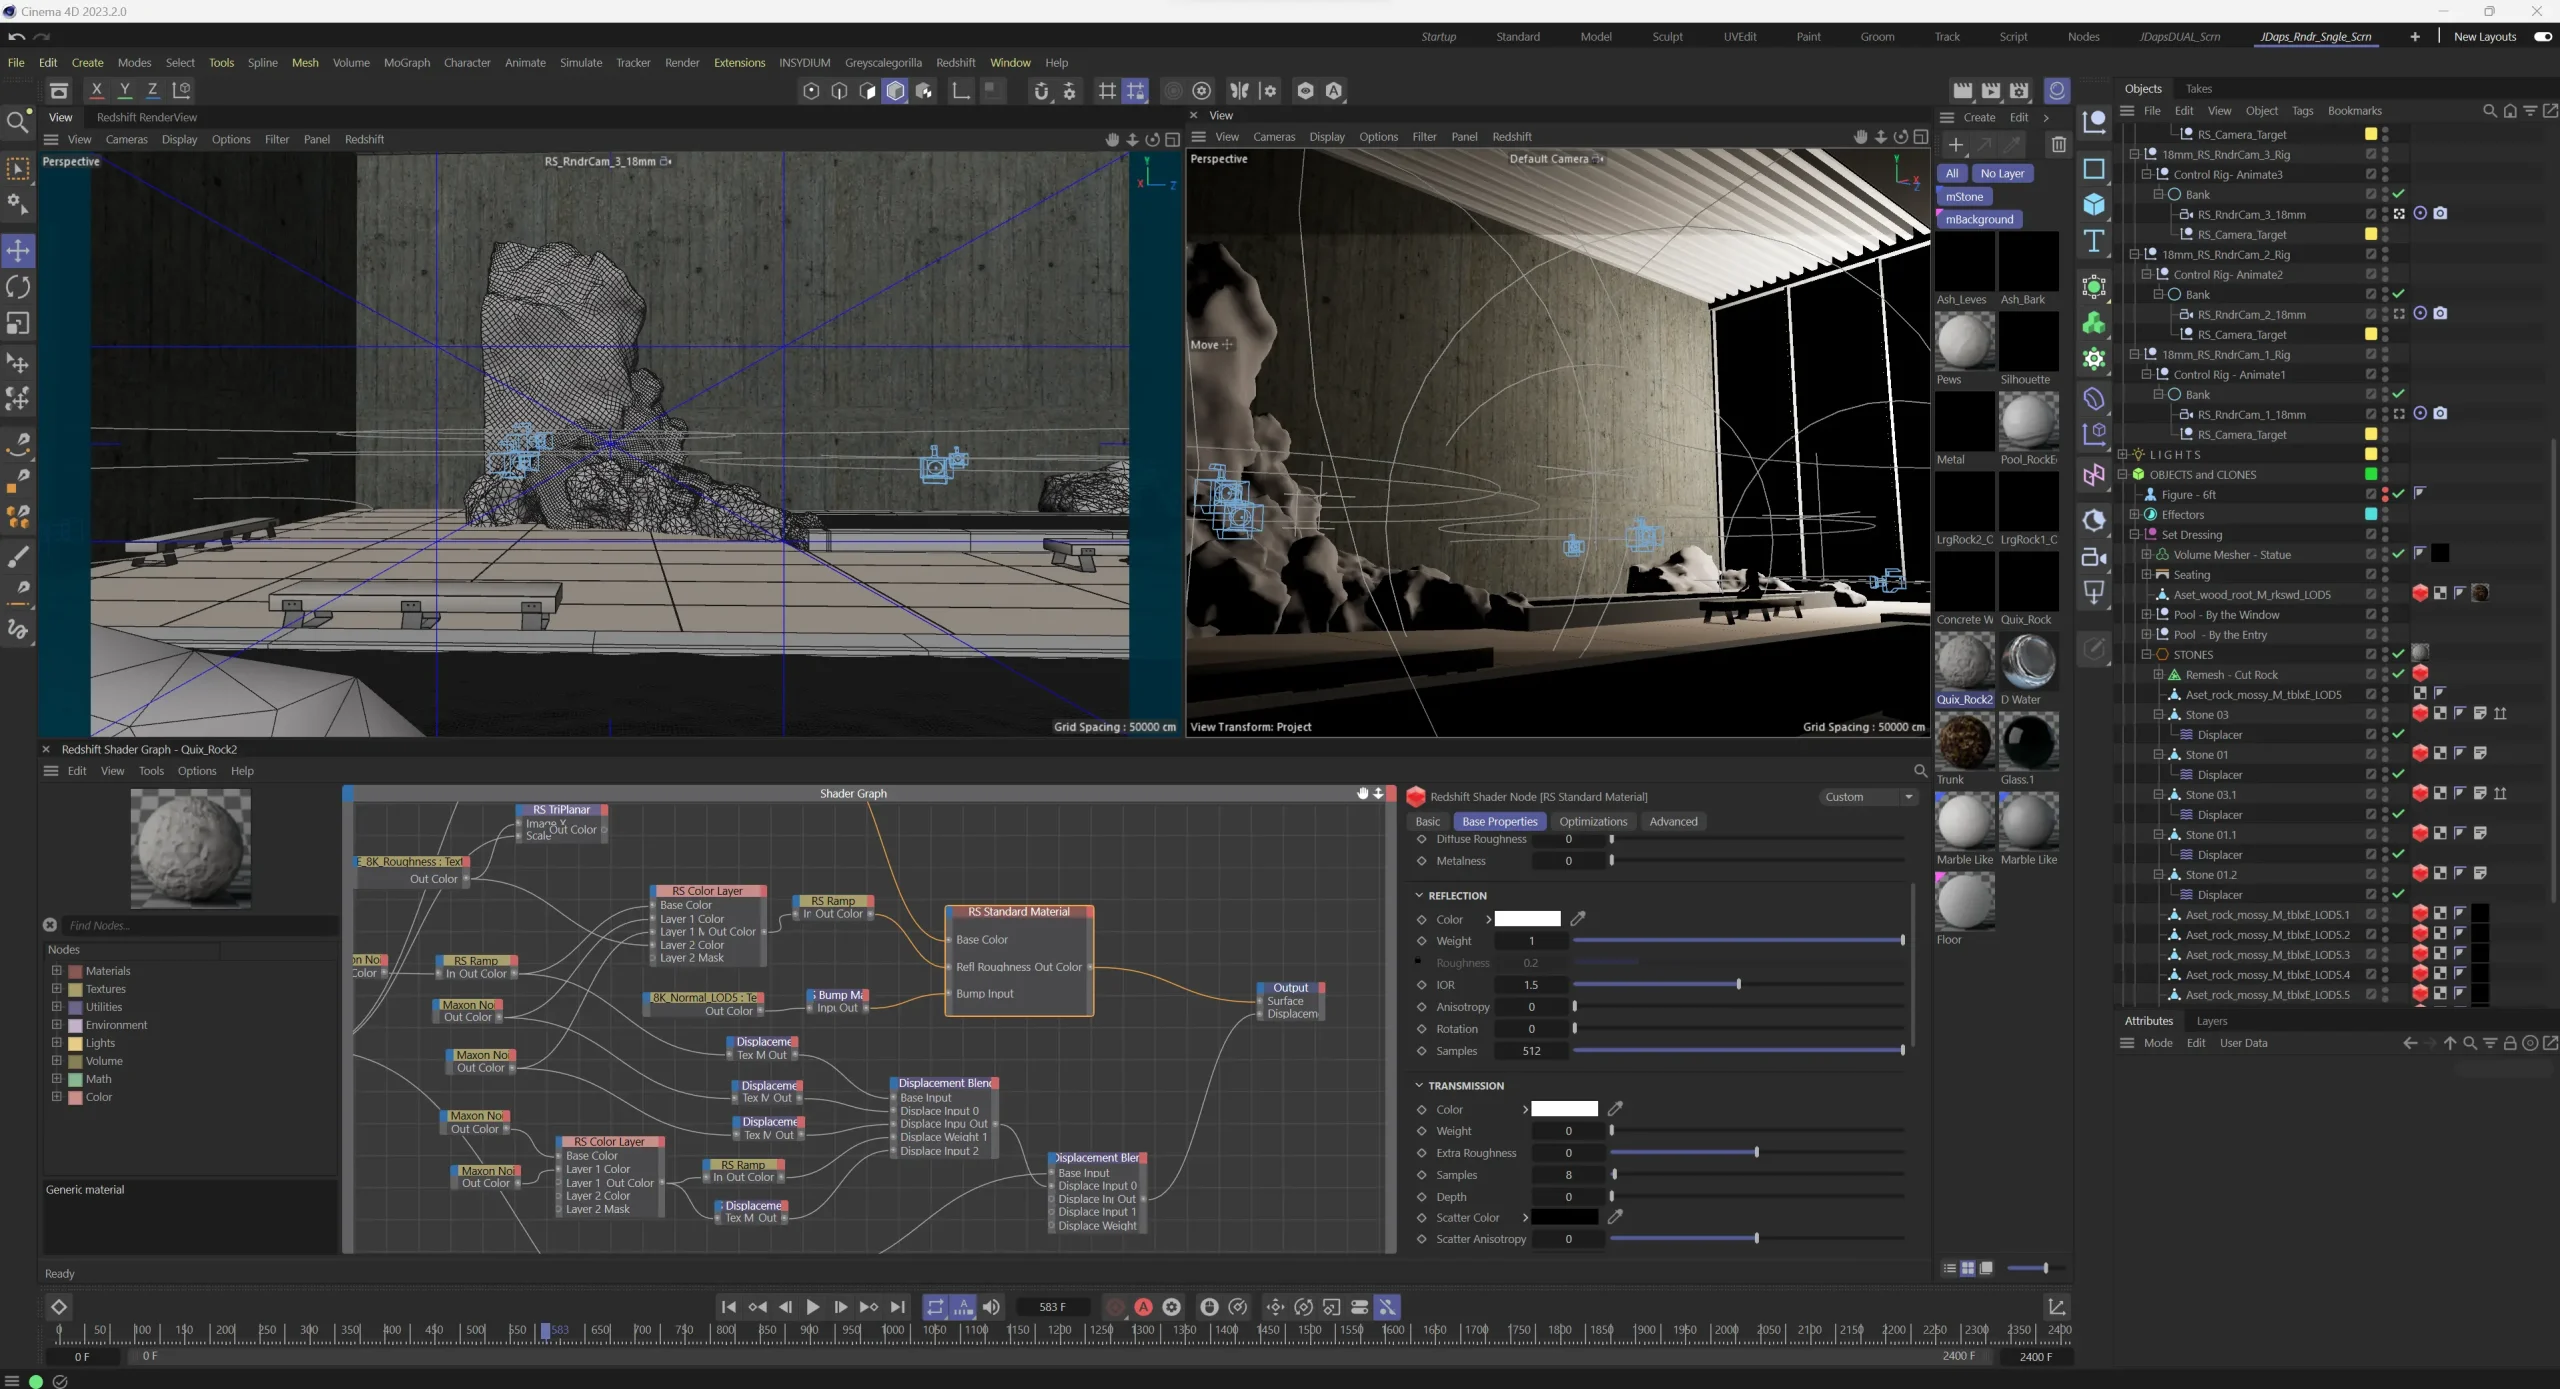Screen dimensions: 2560x1389
Task: Open the Redshift menu
Action: tap(955, 63)
